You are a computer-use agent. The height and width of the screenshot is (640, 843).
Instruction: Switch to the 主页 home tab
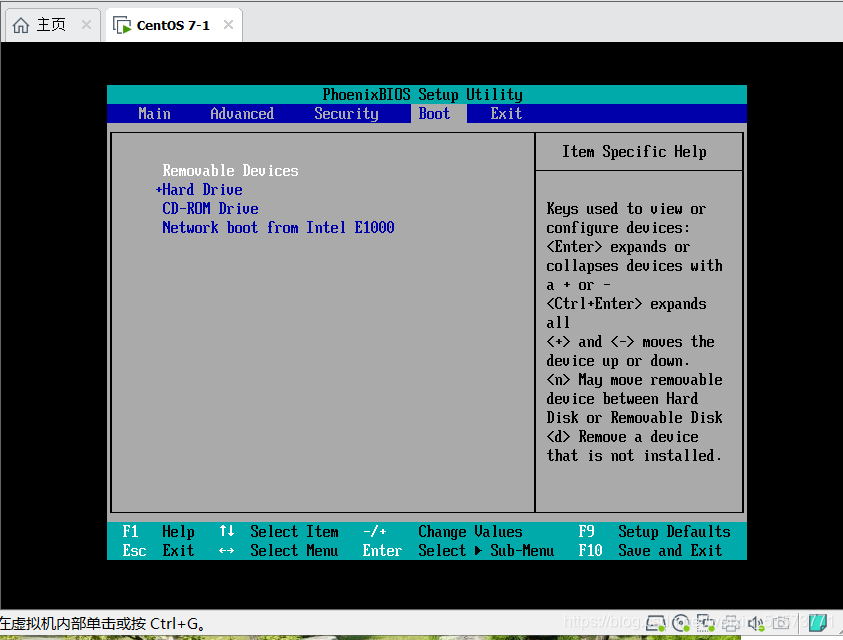tap(52, 25)
